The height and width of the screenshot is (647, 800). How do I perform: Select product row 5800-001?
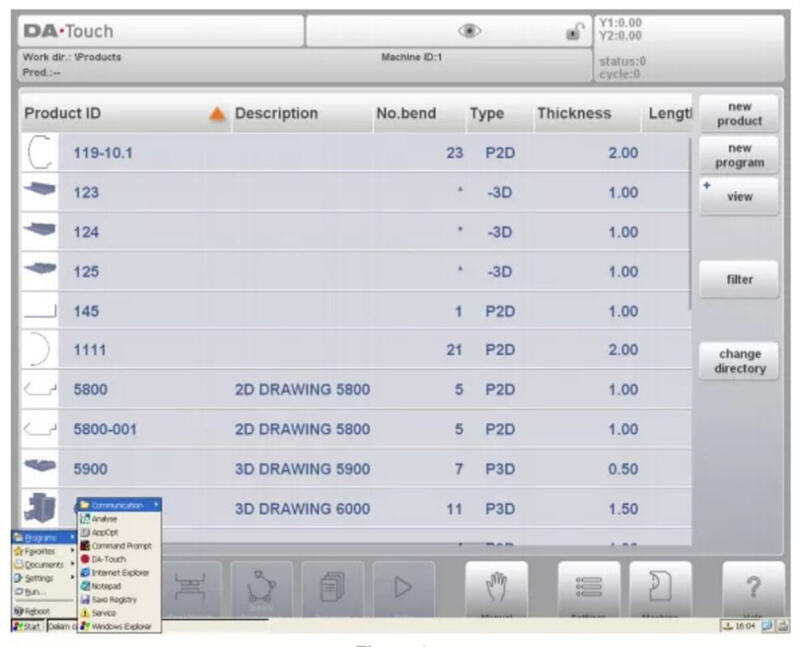tap(104, 429)
